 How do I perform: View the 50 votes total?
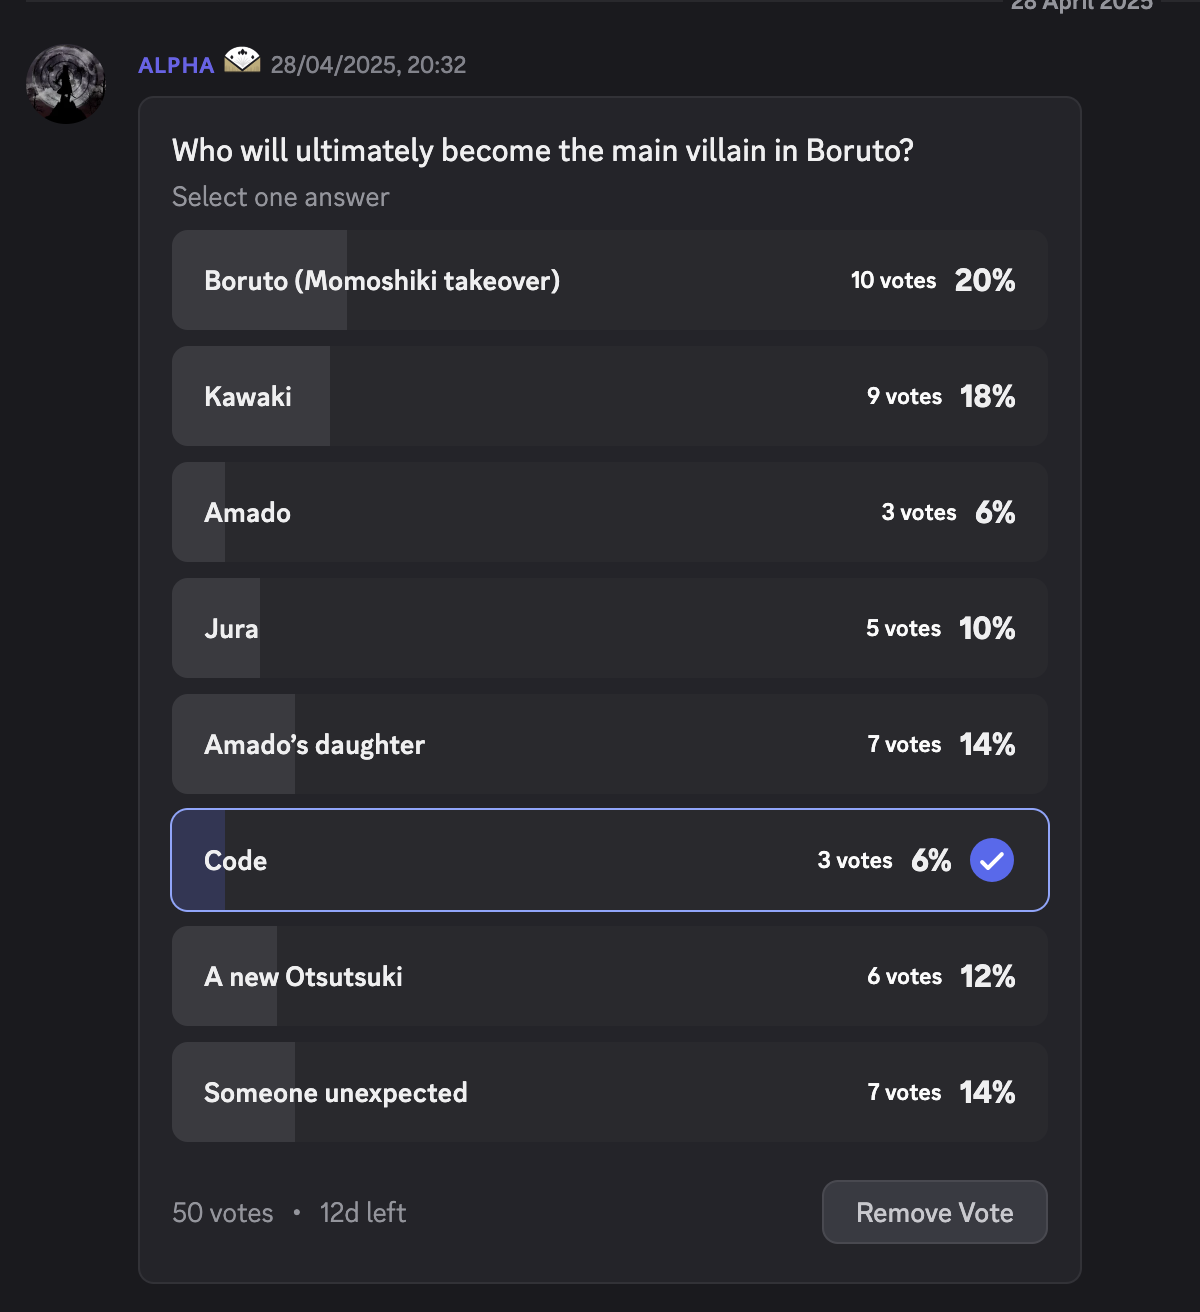[x=223, y=1213]
